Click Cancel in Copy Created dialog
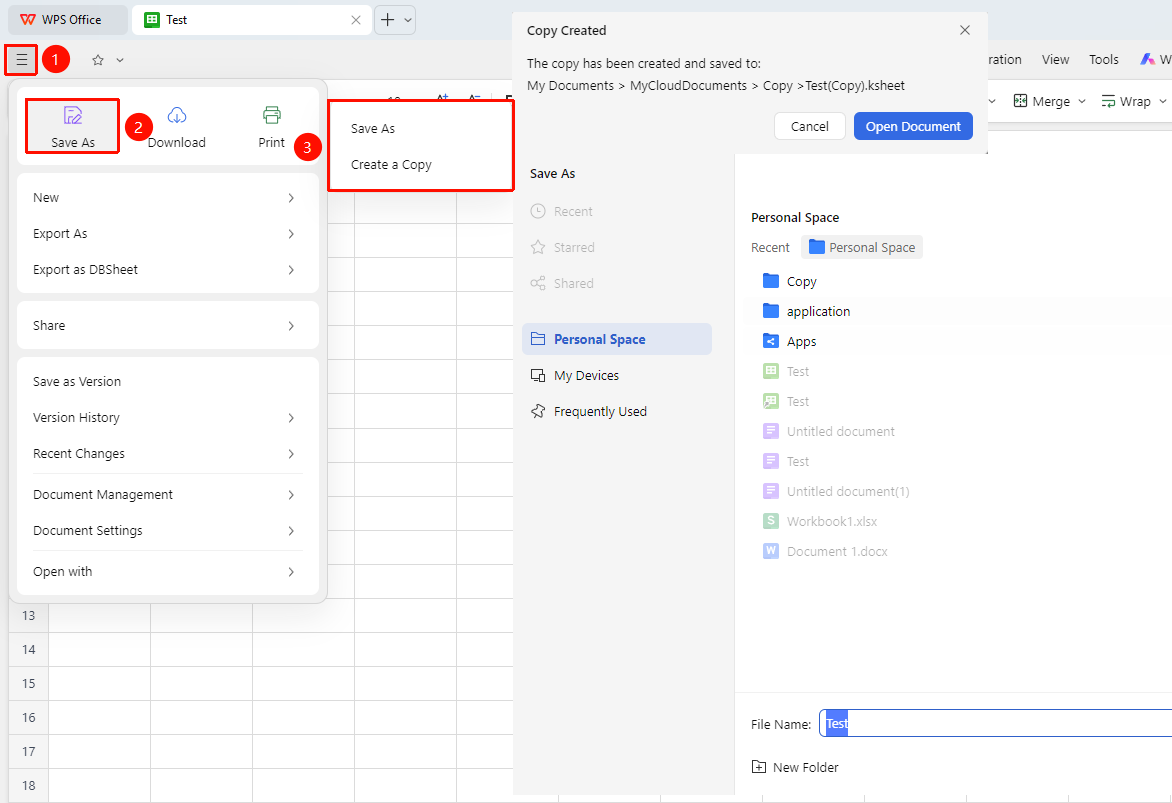The image size is (1172, 803). pyautogui.click(x=809, y=126)
